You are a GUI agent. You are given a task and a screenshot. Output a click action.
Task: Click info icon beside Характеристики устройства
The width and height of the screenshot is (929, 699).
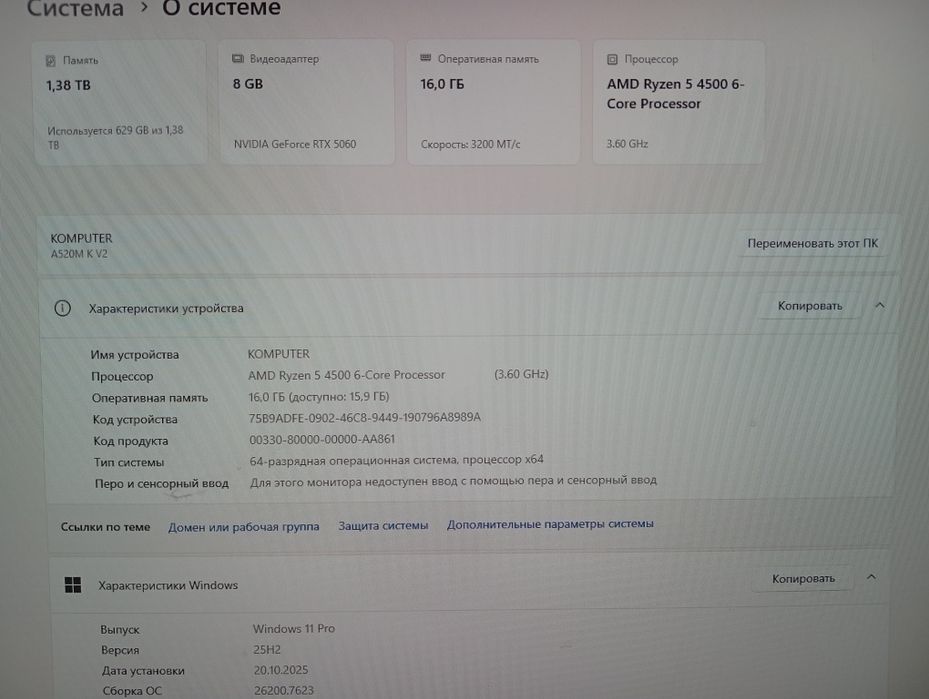click(62, 308)
